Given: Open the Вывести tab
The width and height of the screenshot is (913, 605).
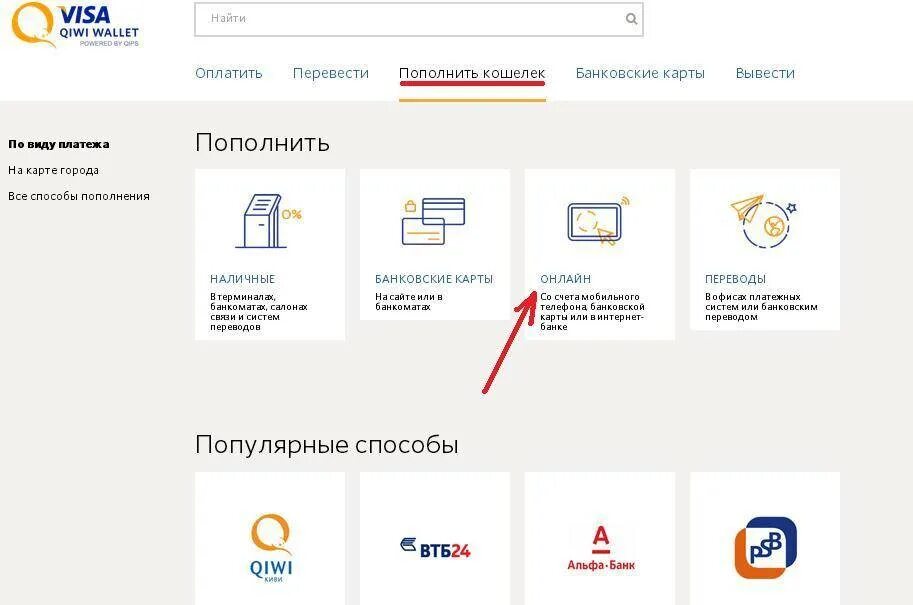Looking at the screenshot, I should tap(765, 73).
